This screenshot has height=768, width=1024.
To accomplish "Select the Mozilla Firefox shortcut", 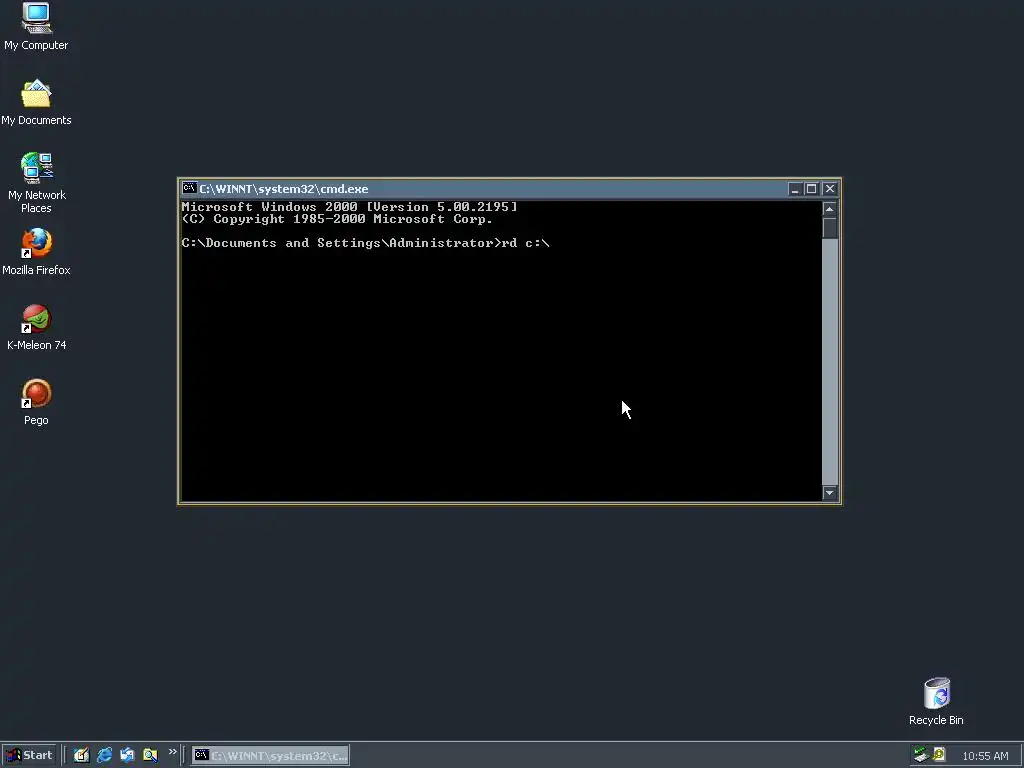I will (x=36, y=251).
